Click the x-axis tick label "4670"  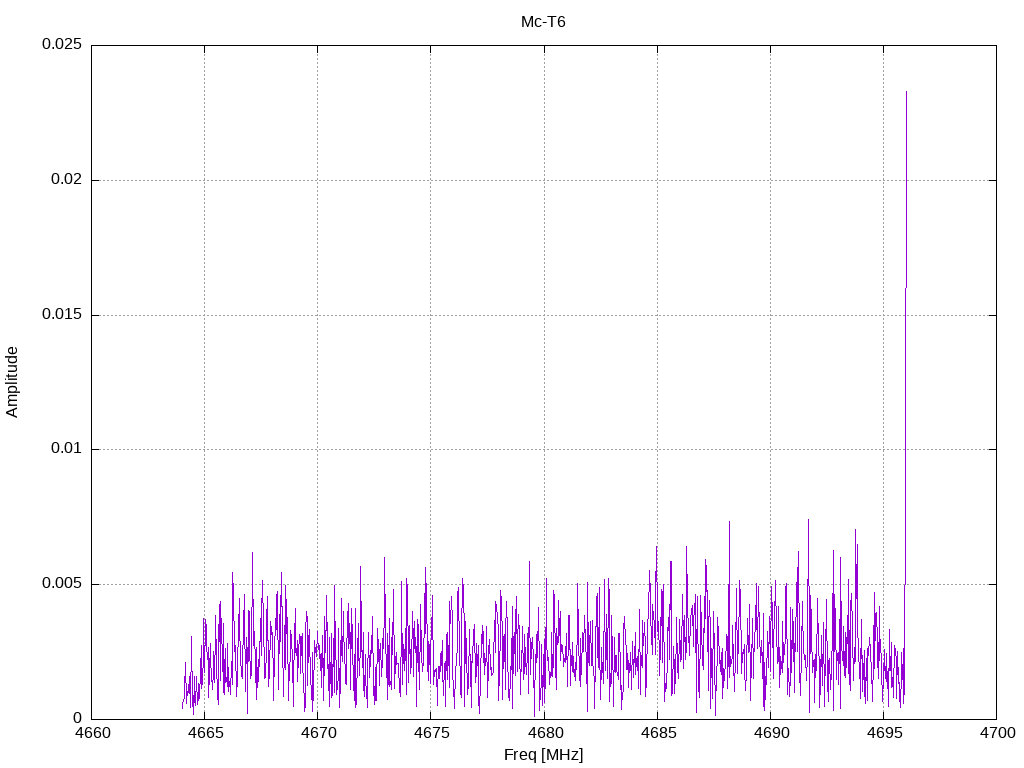point(318,733)
